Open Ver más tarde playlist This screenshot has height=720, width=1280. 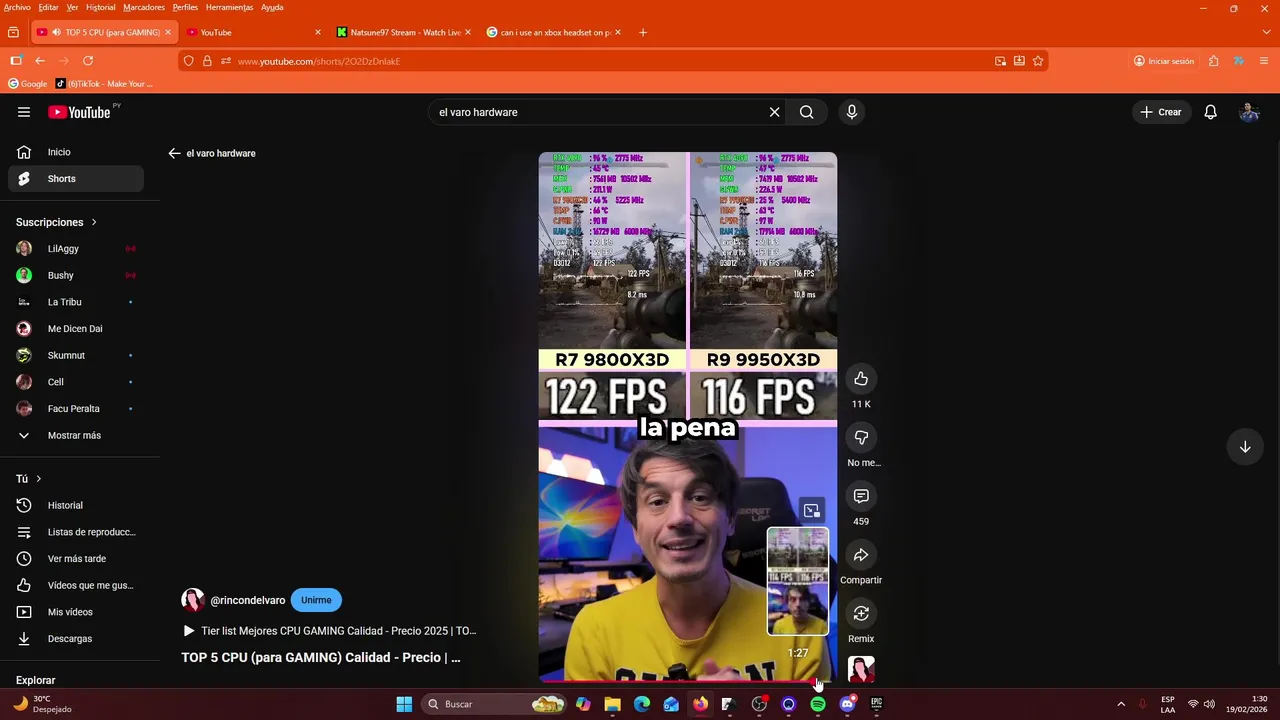coord(76,559)
